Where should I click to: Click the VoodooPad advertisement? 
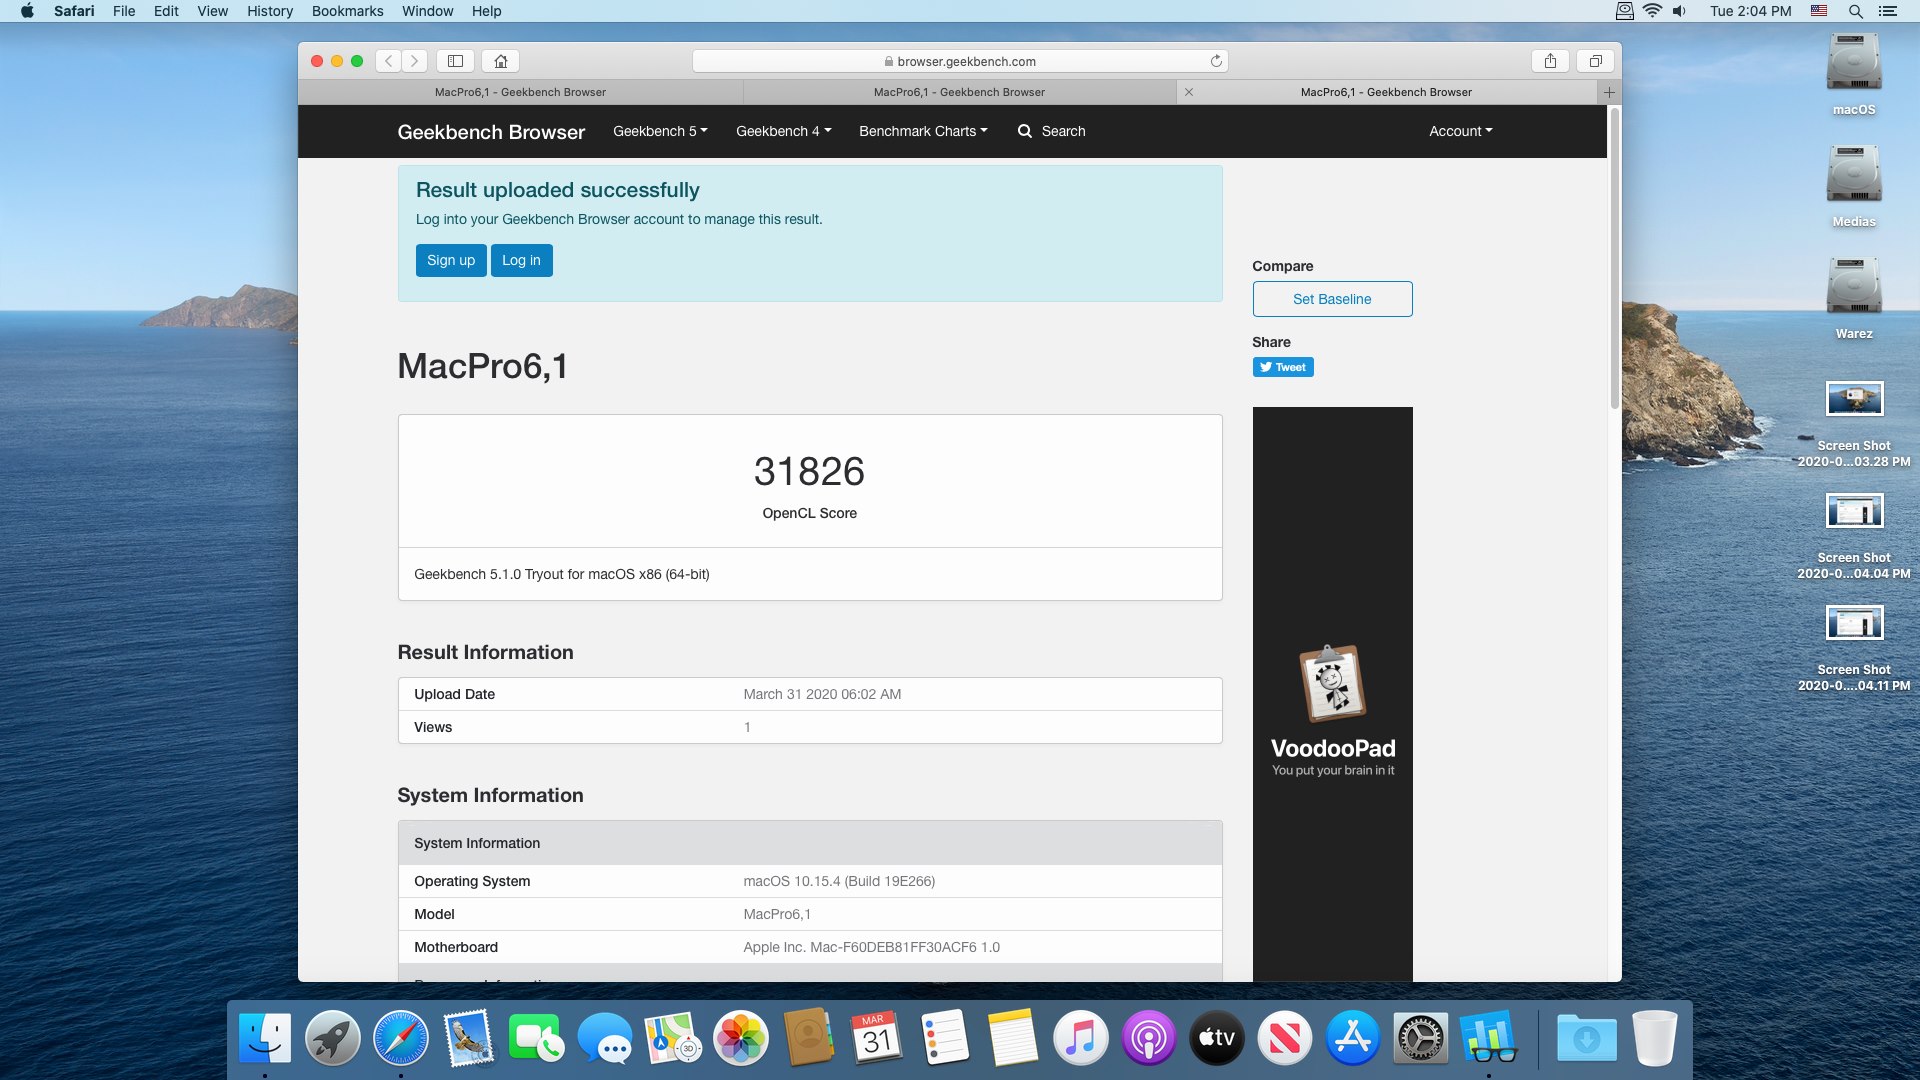1333,694
